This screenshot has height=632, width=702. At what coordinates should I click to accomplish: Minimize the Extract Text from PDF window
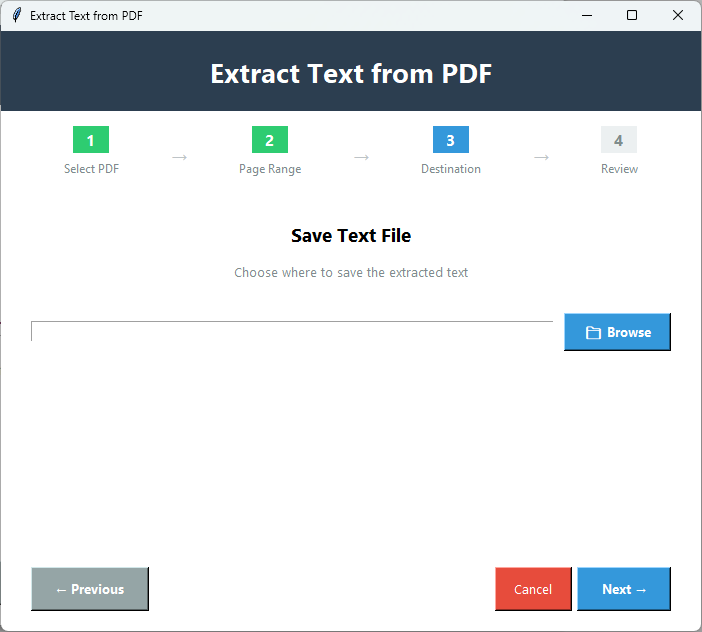(x=586, y=15)
